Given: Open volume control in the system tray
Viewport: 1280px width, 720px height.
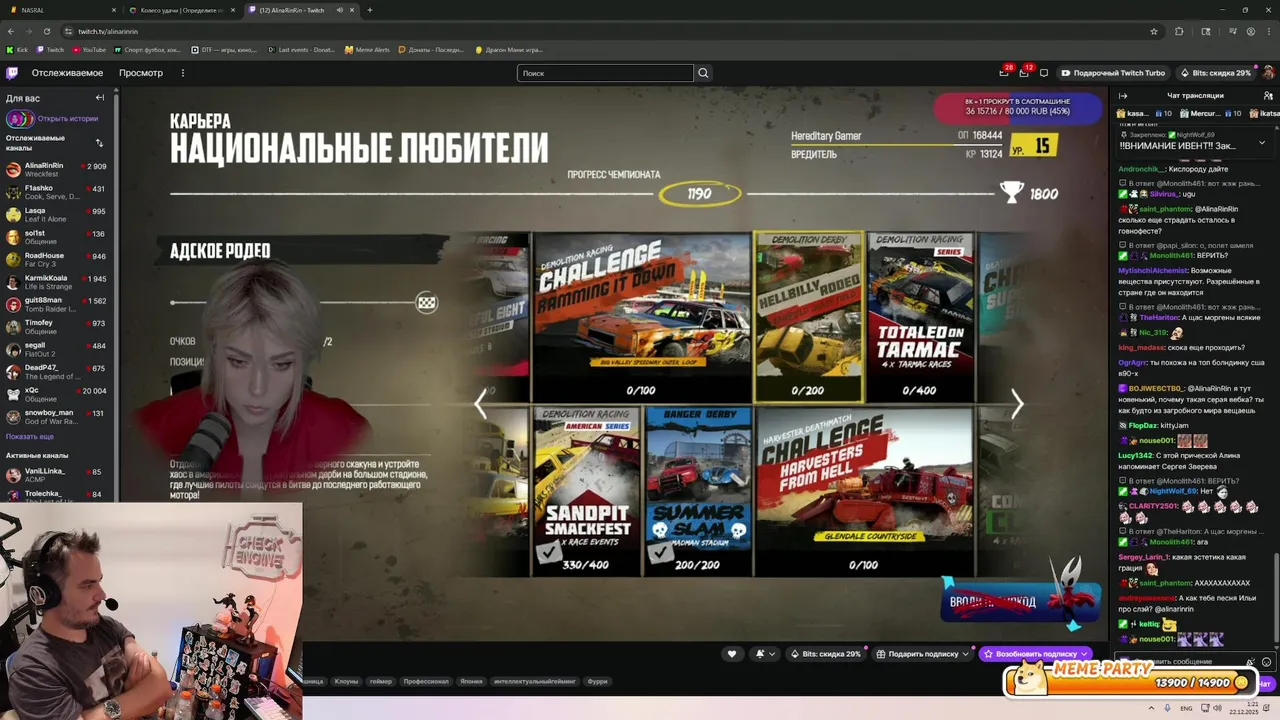Looking at the screenshot, I should click(x=1218, y=708).
